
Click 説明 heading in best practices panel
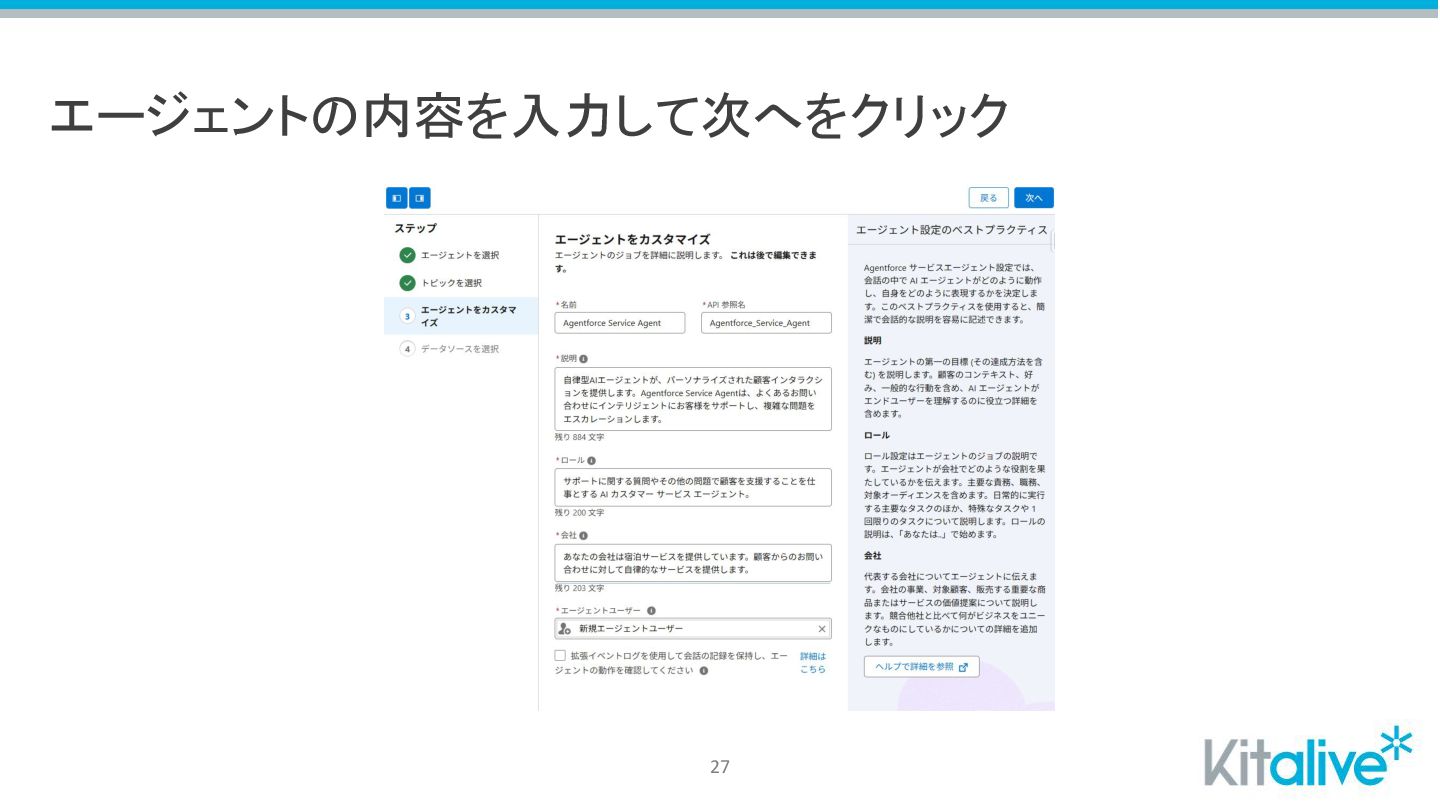point(873,340)
